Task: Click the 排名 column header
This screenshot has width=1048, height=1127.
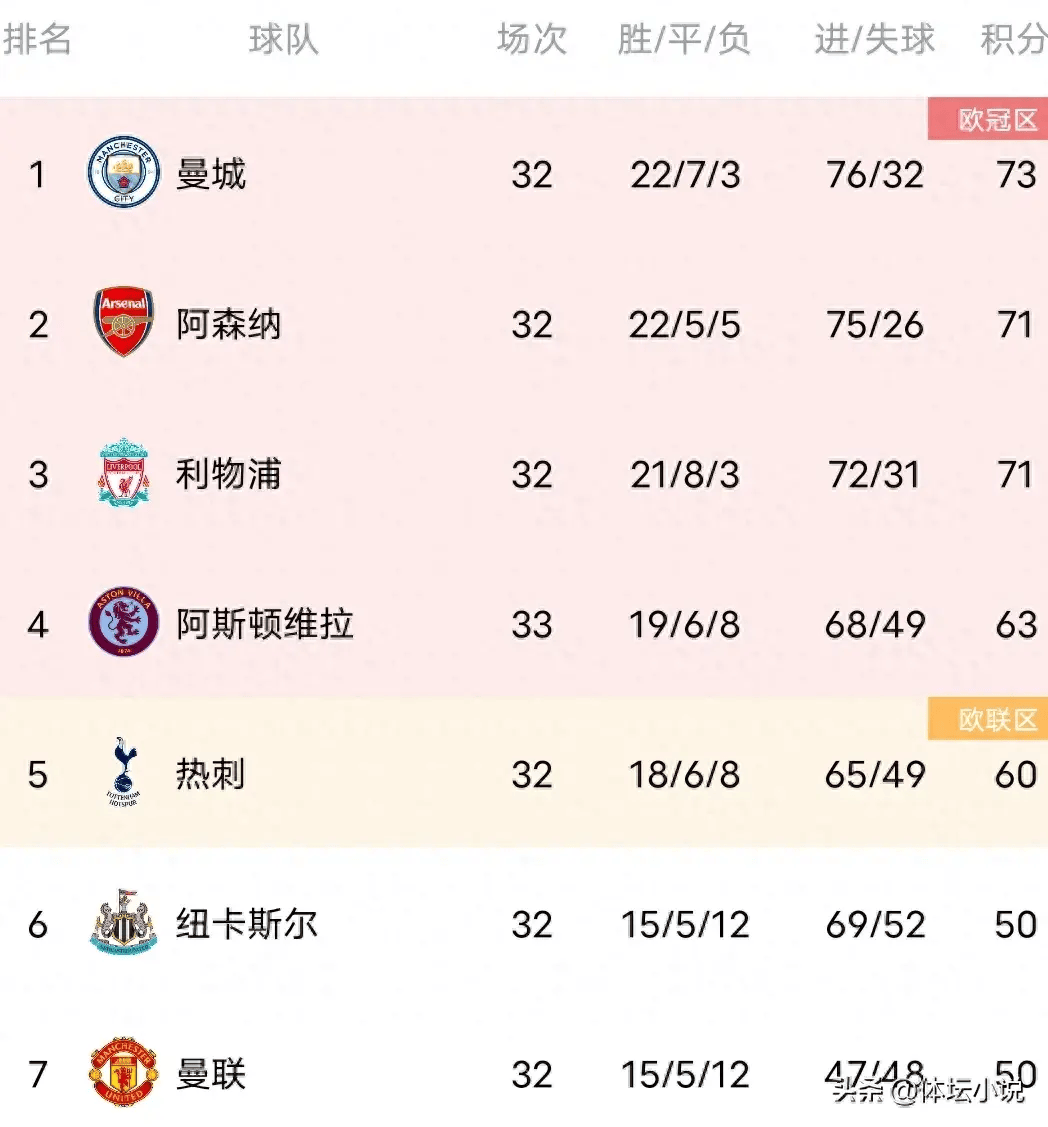Action: point(37,39)
